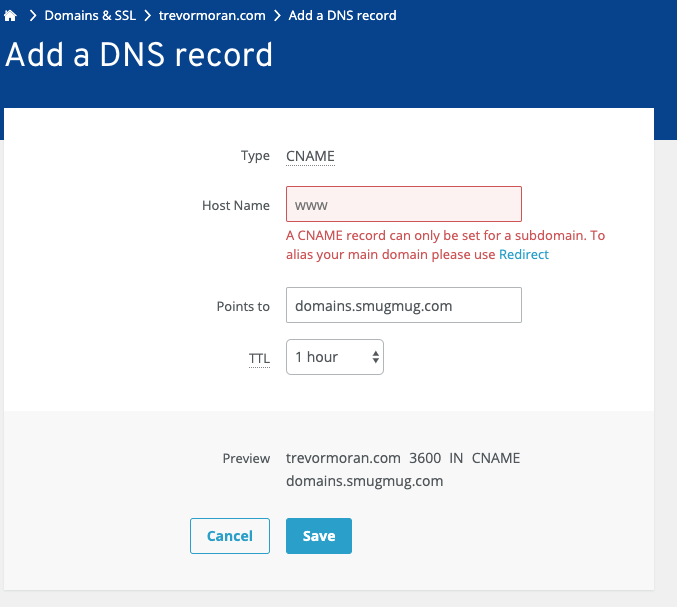This screenshot has height=607, width=677.
Task: Click the preview record text trevormoran.com 3600
Action: (x=363, y=458)
